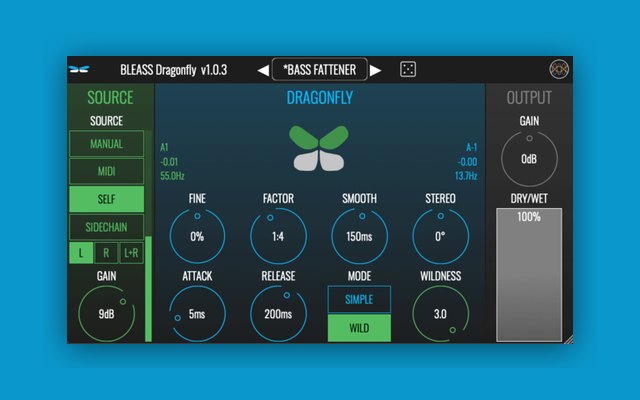Click the FACTOR 1:4 knob
Screen dimensions: 640x400
pyautogui.click(x=278, y=236)
